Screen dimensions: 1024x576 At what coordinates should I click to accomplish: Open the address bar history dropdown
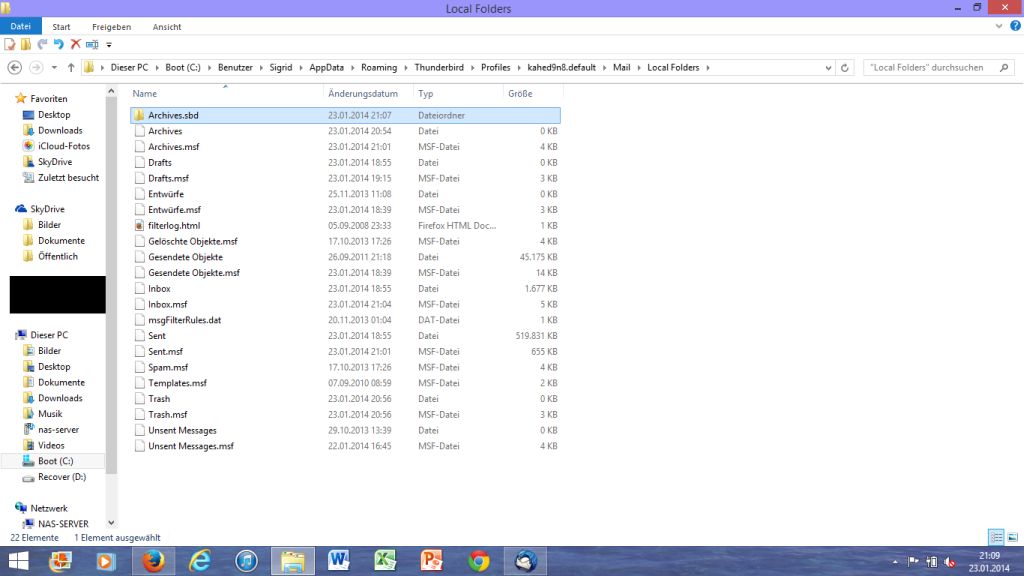[829, 68]
